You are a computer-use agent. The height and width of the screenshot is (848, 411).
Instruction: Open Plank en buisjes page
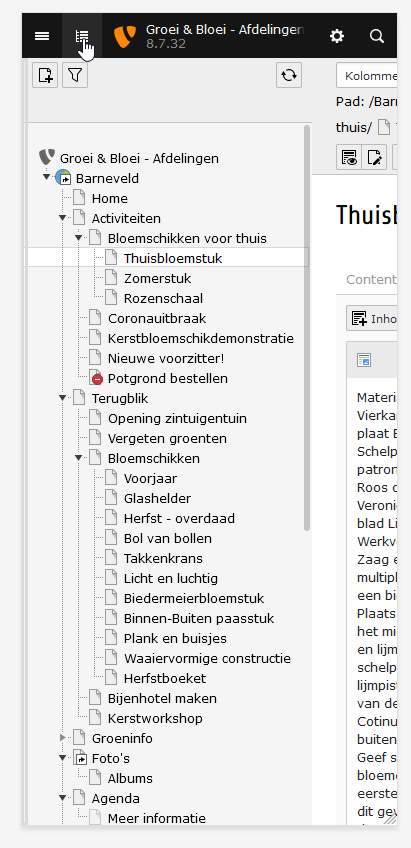pyautogui.click(x=175, y=638)
